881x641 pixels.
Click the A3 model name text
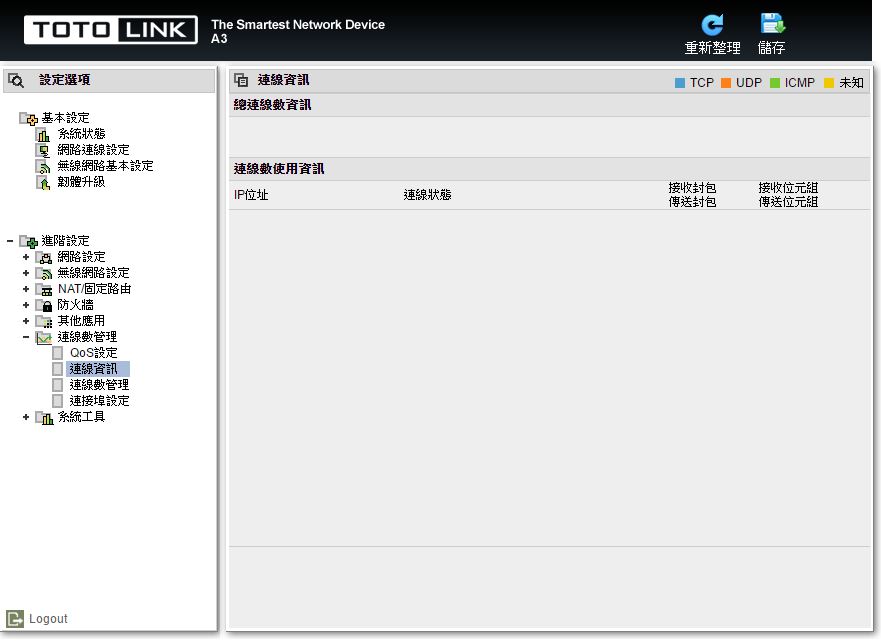click(x=219, y=39)
